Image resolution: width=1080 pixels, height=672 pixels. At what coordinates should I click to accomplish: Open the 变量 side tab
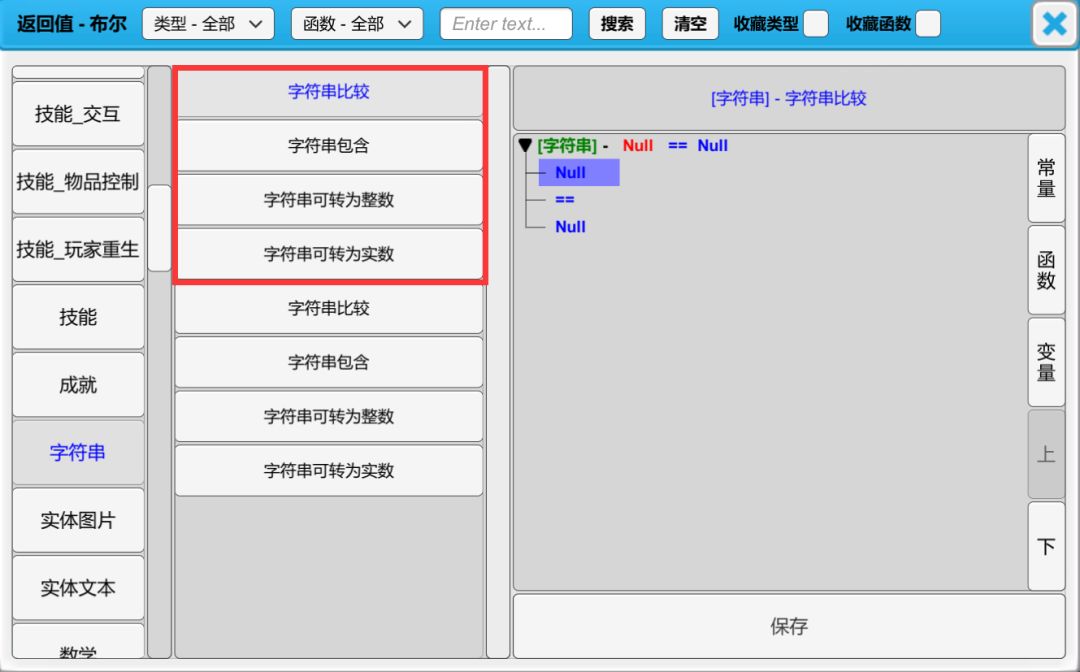point(1046,362)
